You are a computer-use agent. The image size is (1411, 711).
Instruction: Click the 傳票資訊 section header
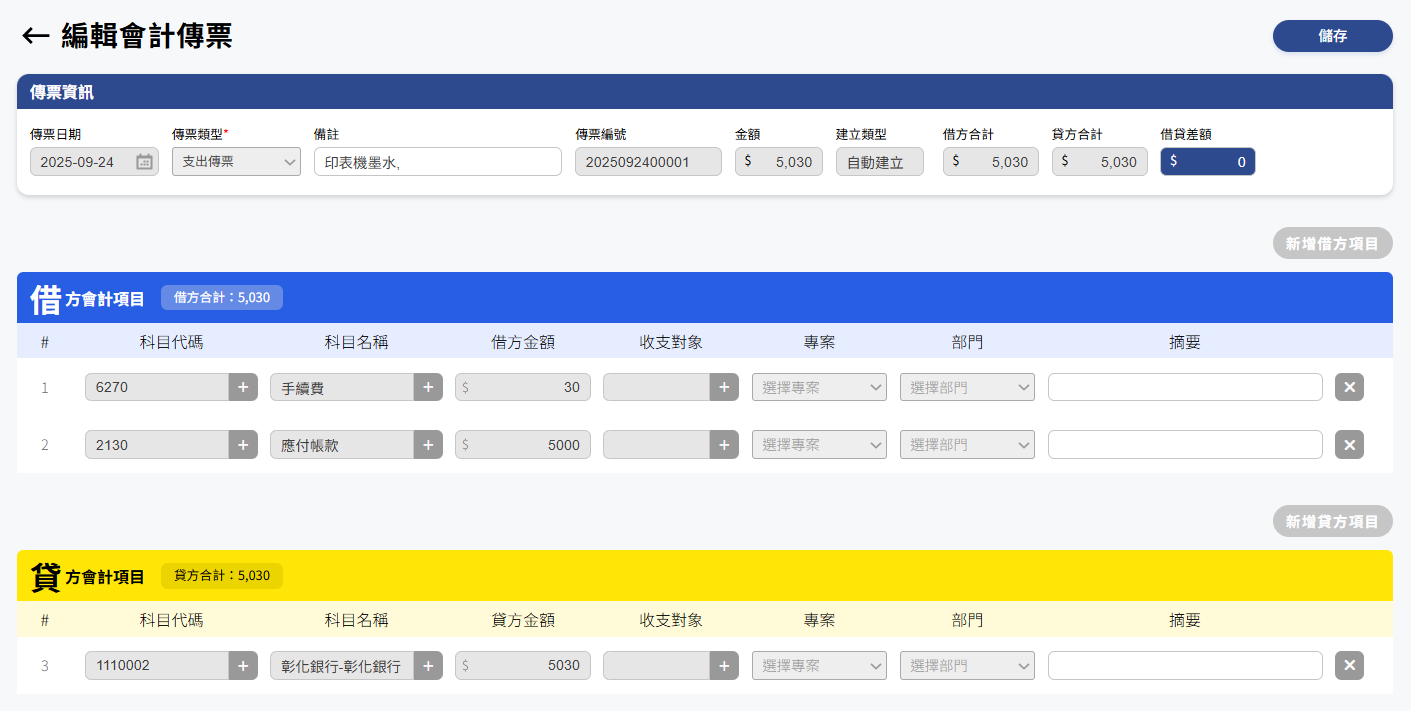pyautogui.click(x=705, y=92)
